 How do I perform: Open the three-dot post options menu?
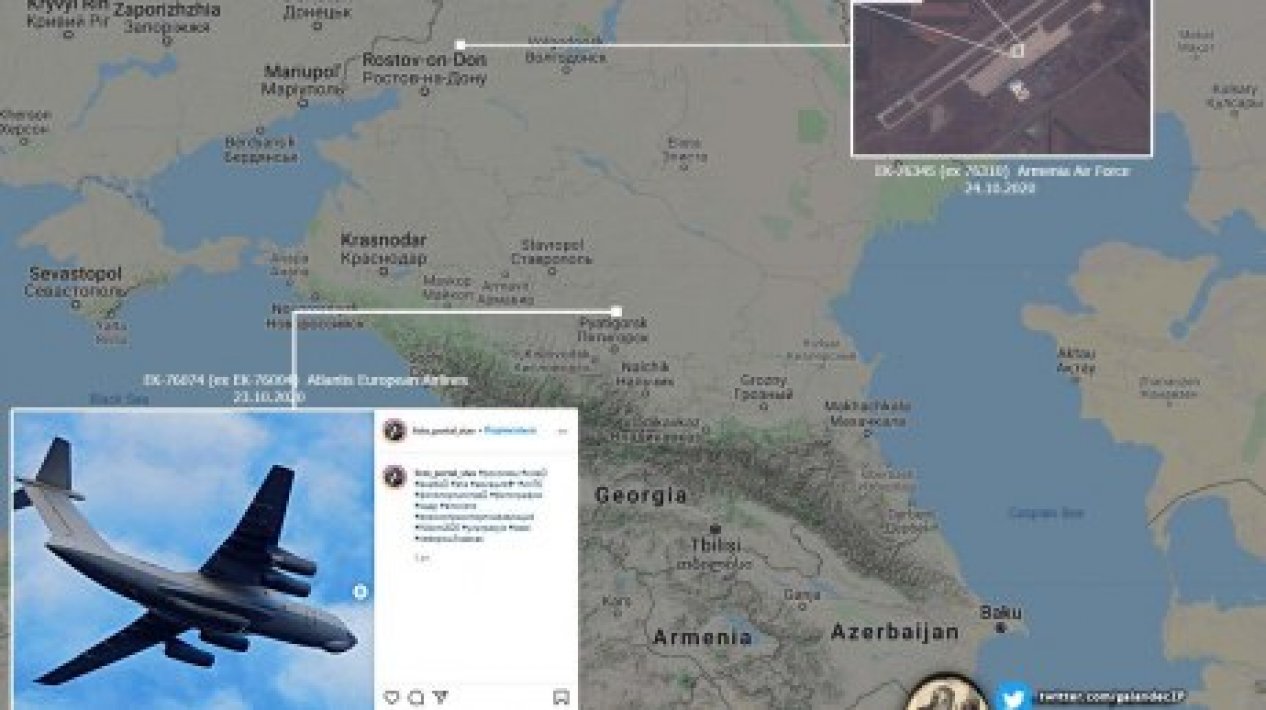[562, 431]
